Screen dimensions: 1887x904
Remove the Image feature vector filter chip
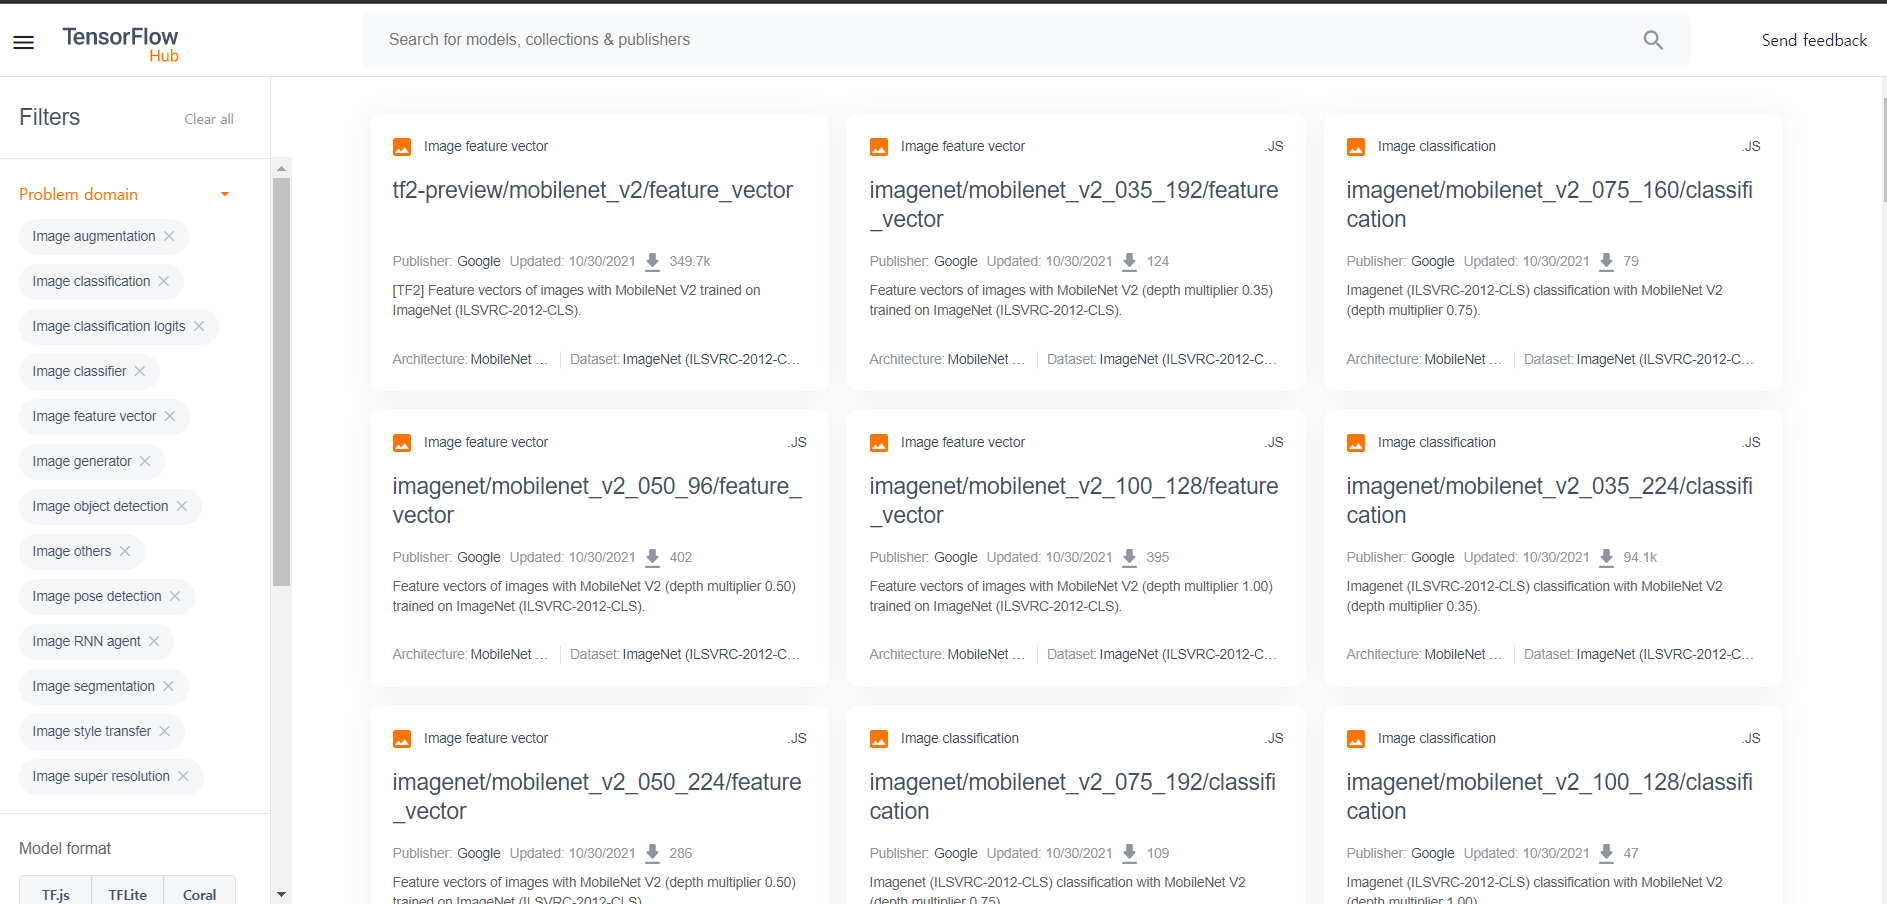[170, 416]
